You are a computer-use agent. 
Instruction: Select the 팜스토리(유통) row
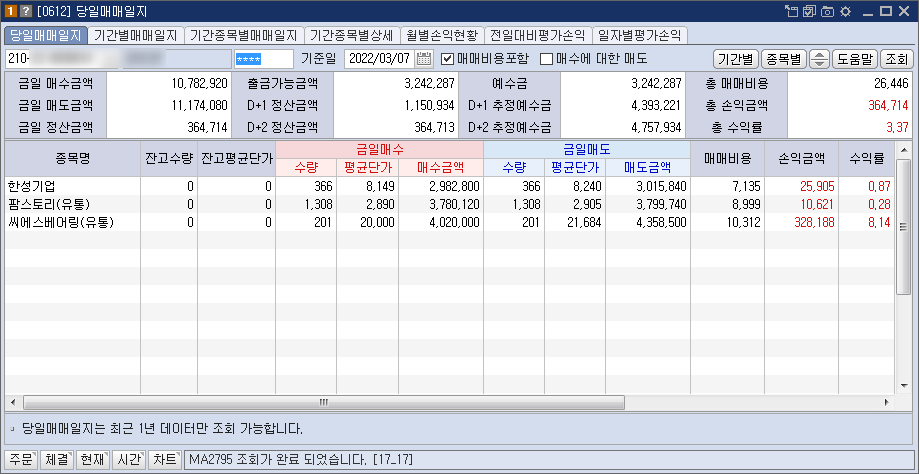tap(450, 204)
